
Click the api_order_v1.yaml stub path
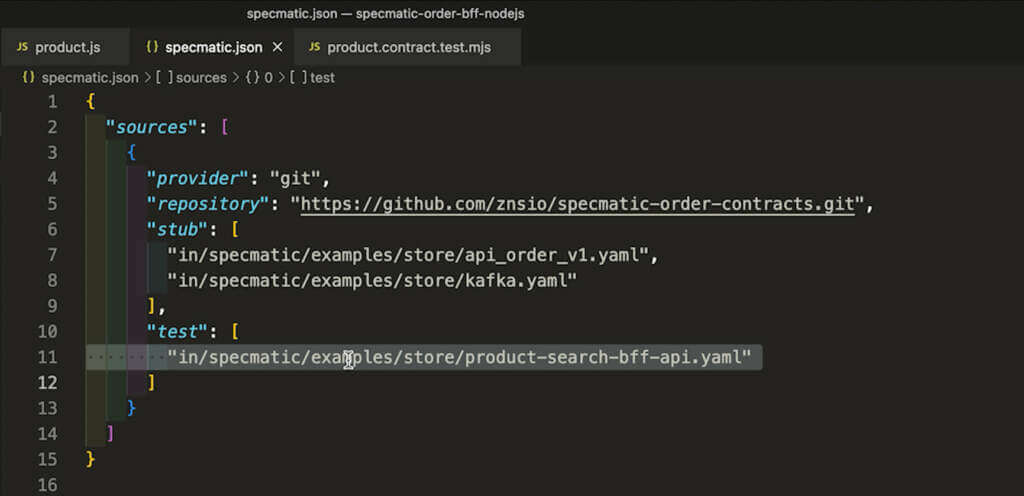tap(411, 255)
